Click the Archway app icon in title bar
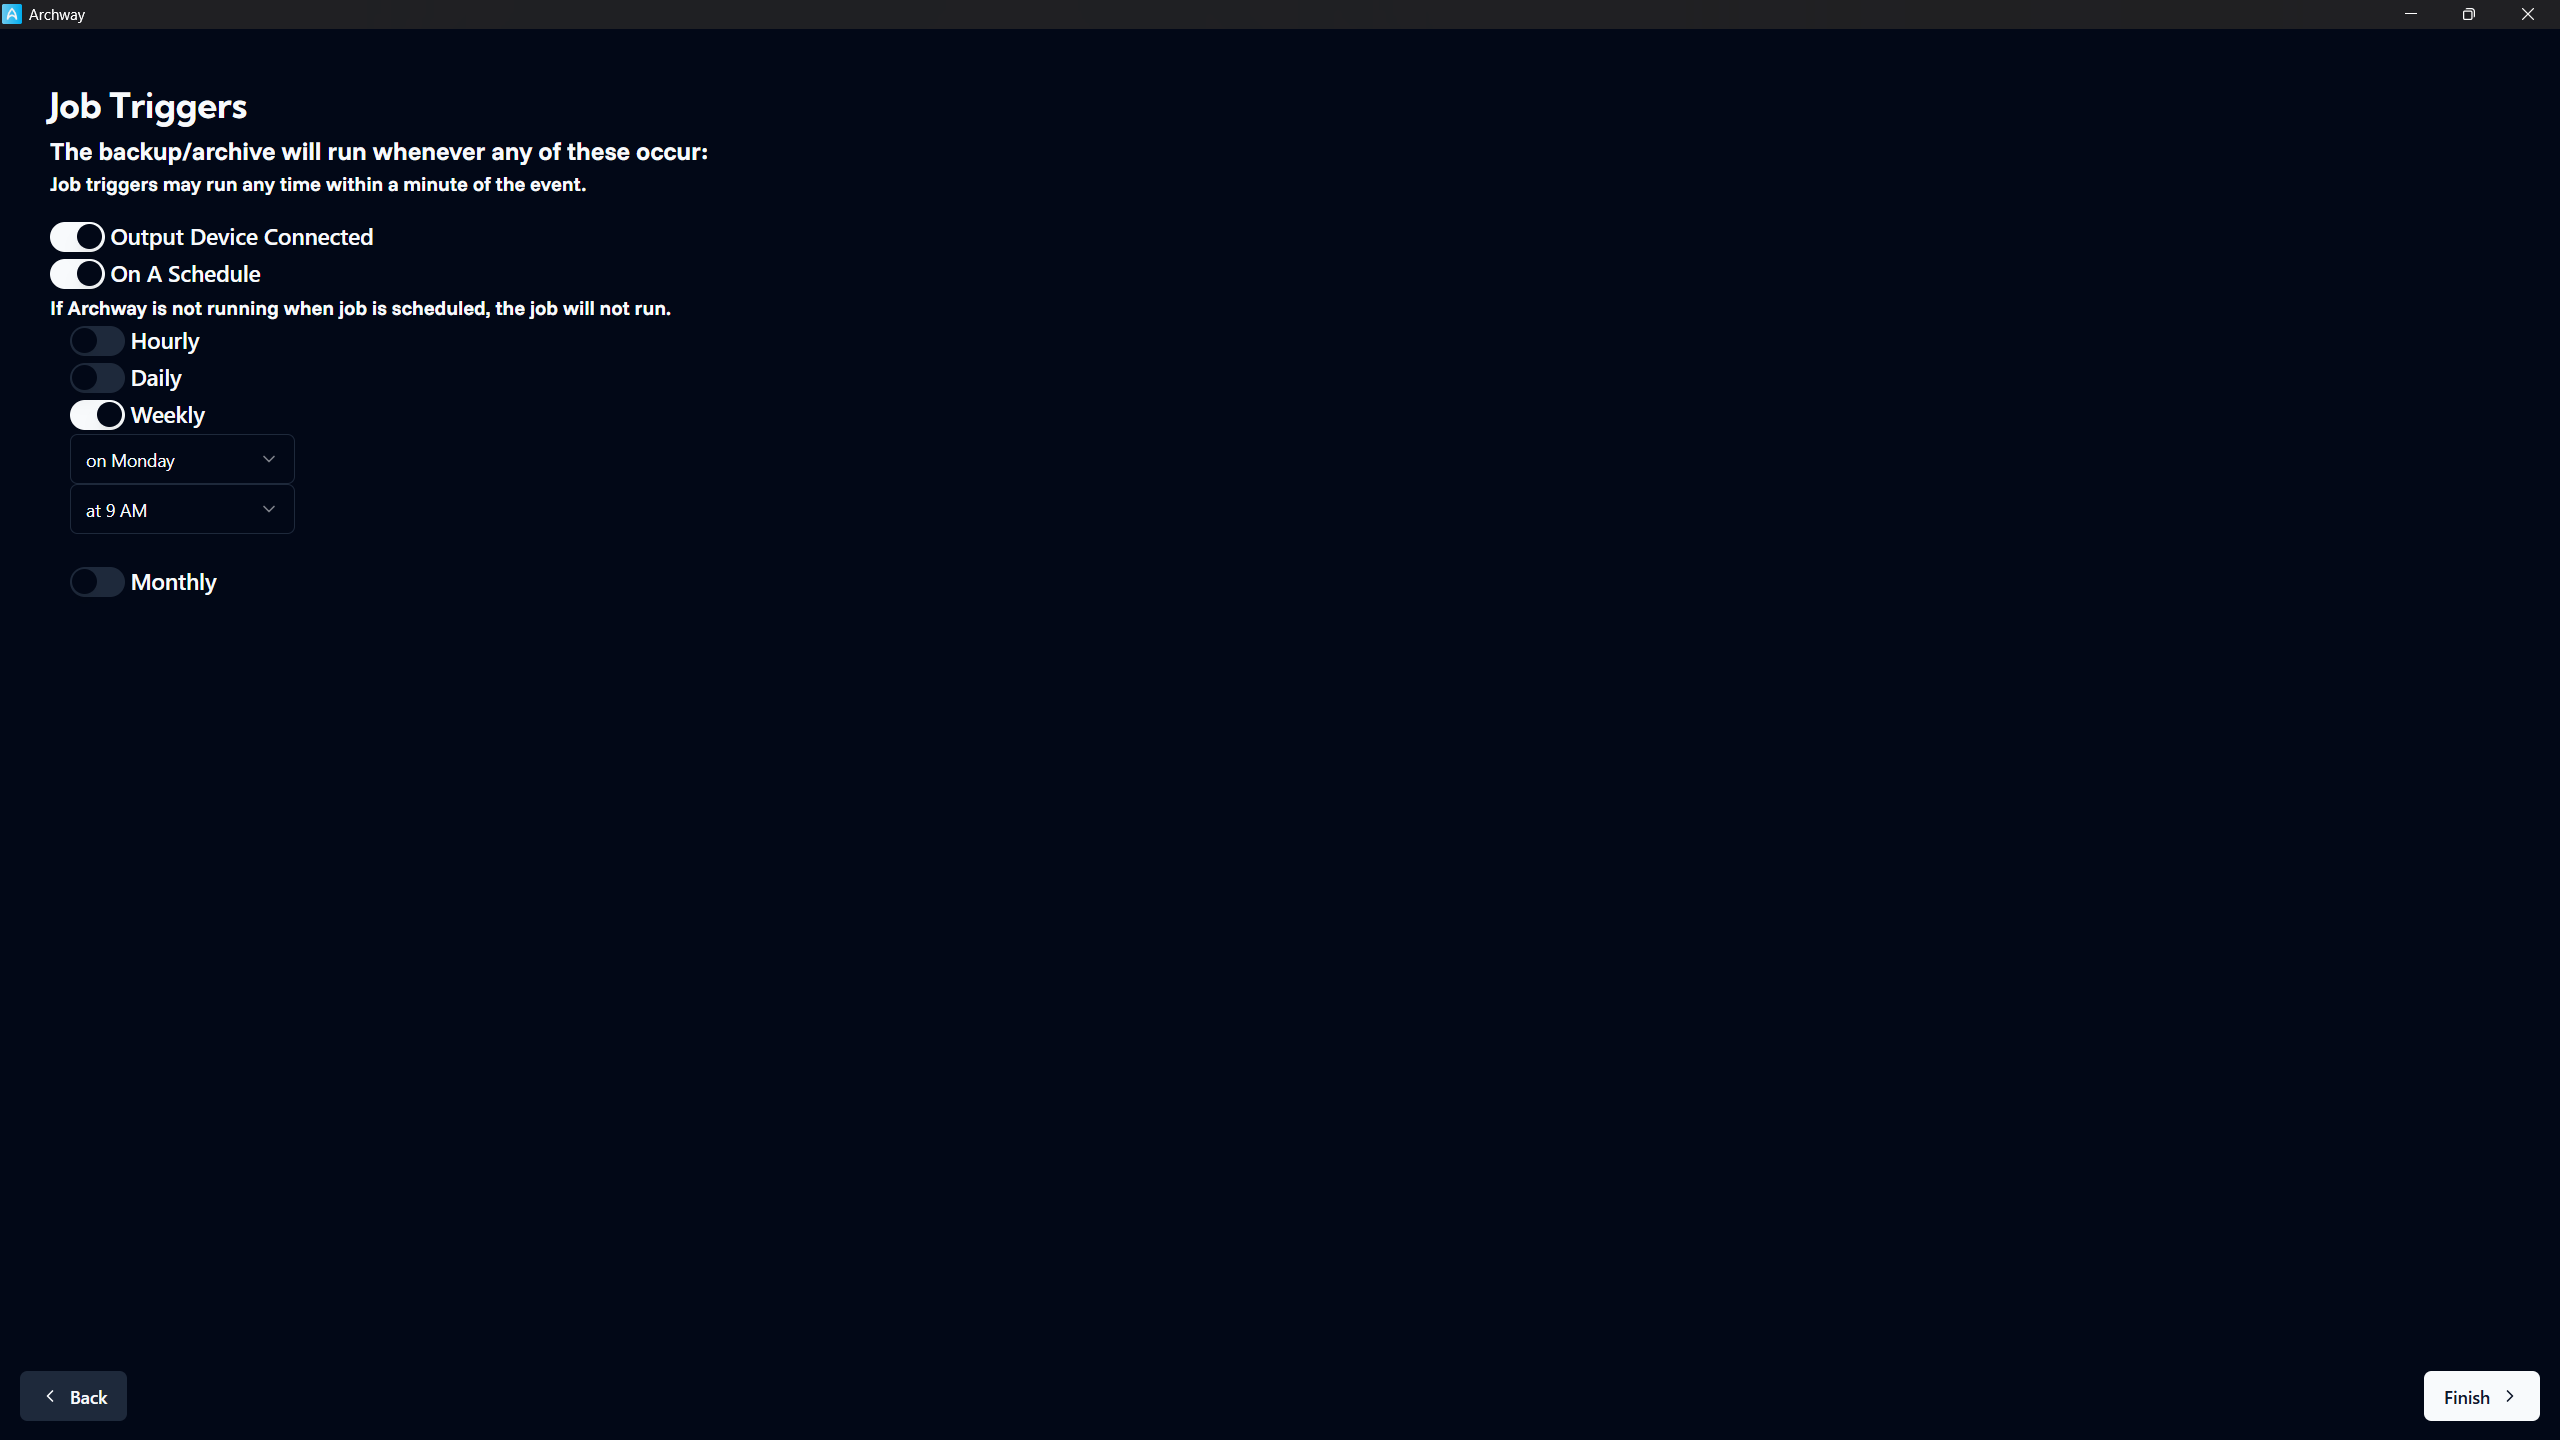Image resolution: width=2560 pixels, height=1440 pixels. [x=12, y=14]
